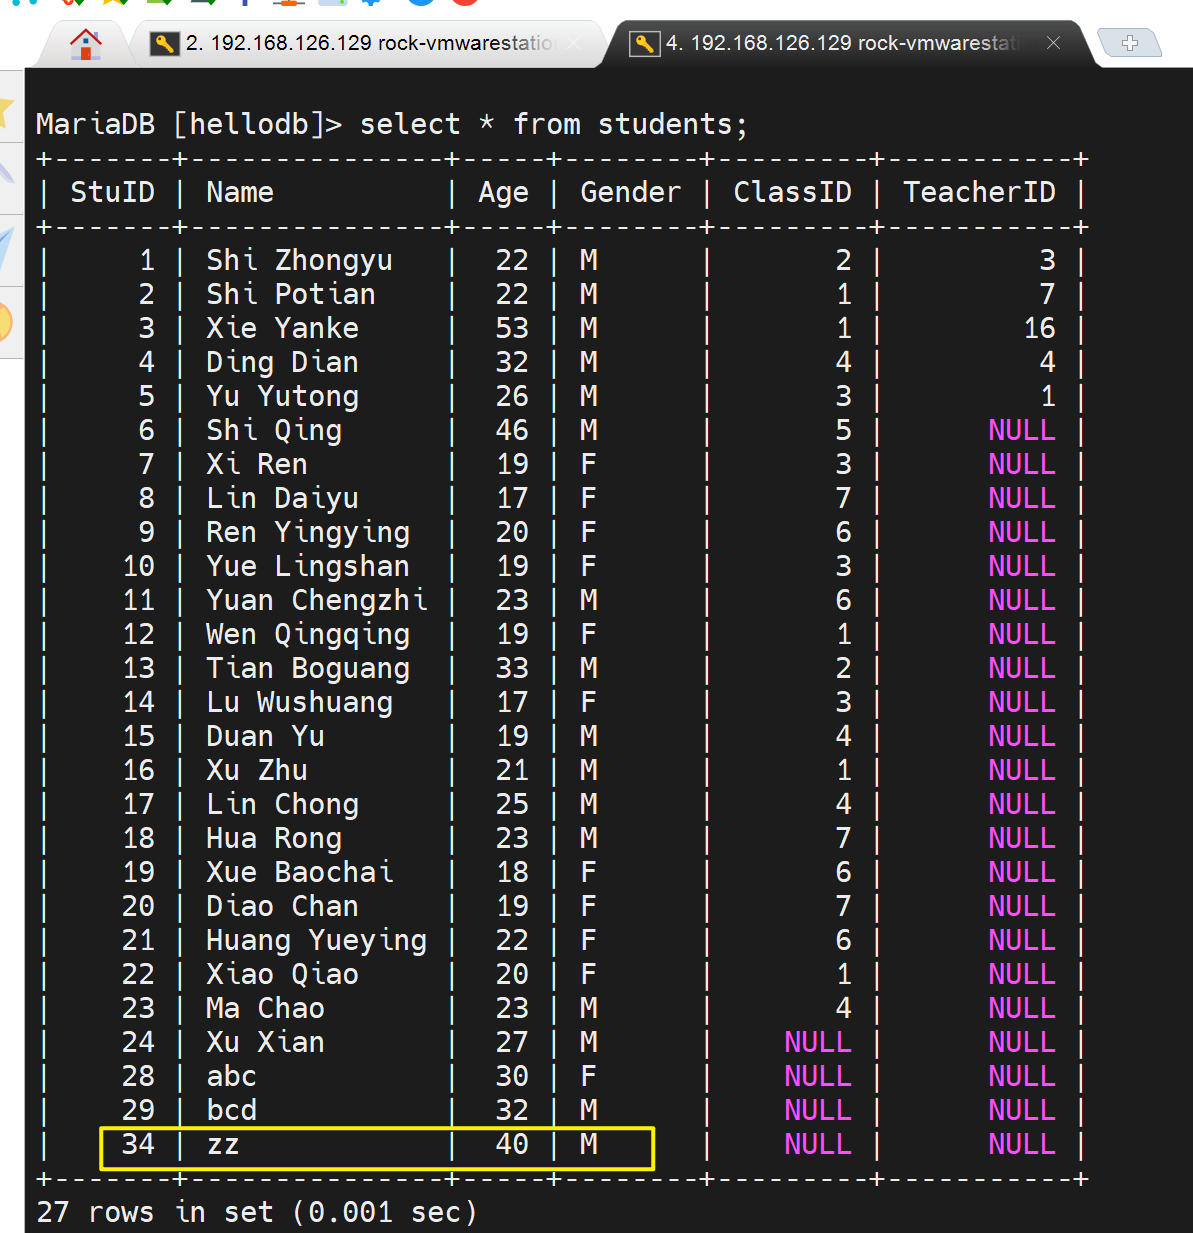Image resolution: width=1193 pixels, height=1233 pixels.
Task: Click the name Huang Yueying in terminal
Action: [316, 940]
